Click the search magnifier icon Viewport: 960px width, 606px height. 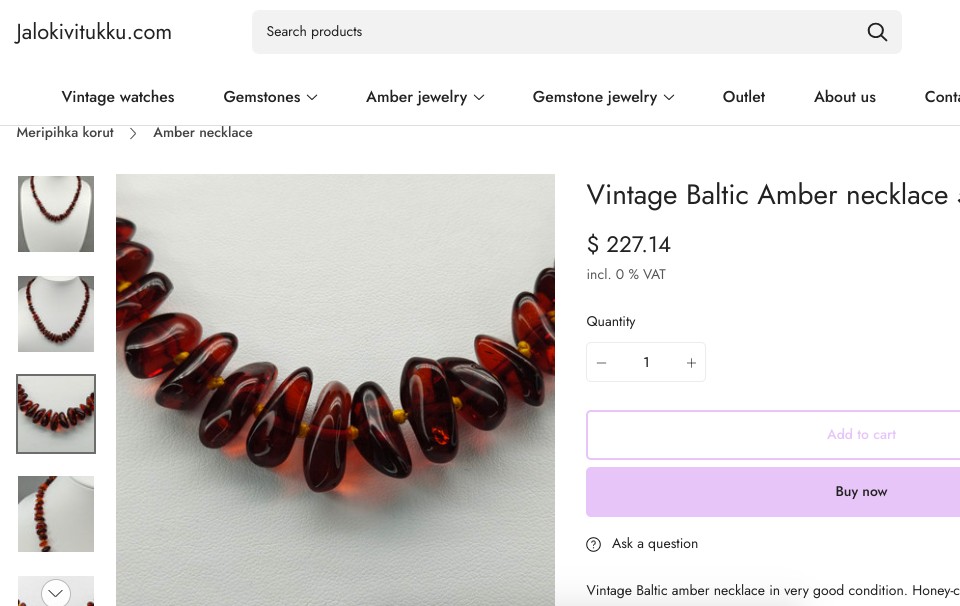coord(877,32)
